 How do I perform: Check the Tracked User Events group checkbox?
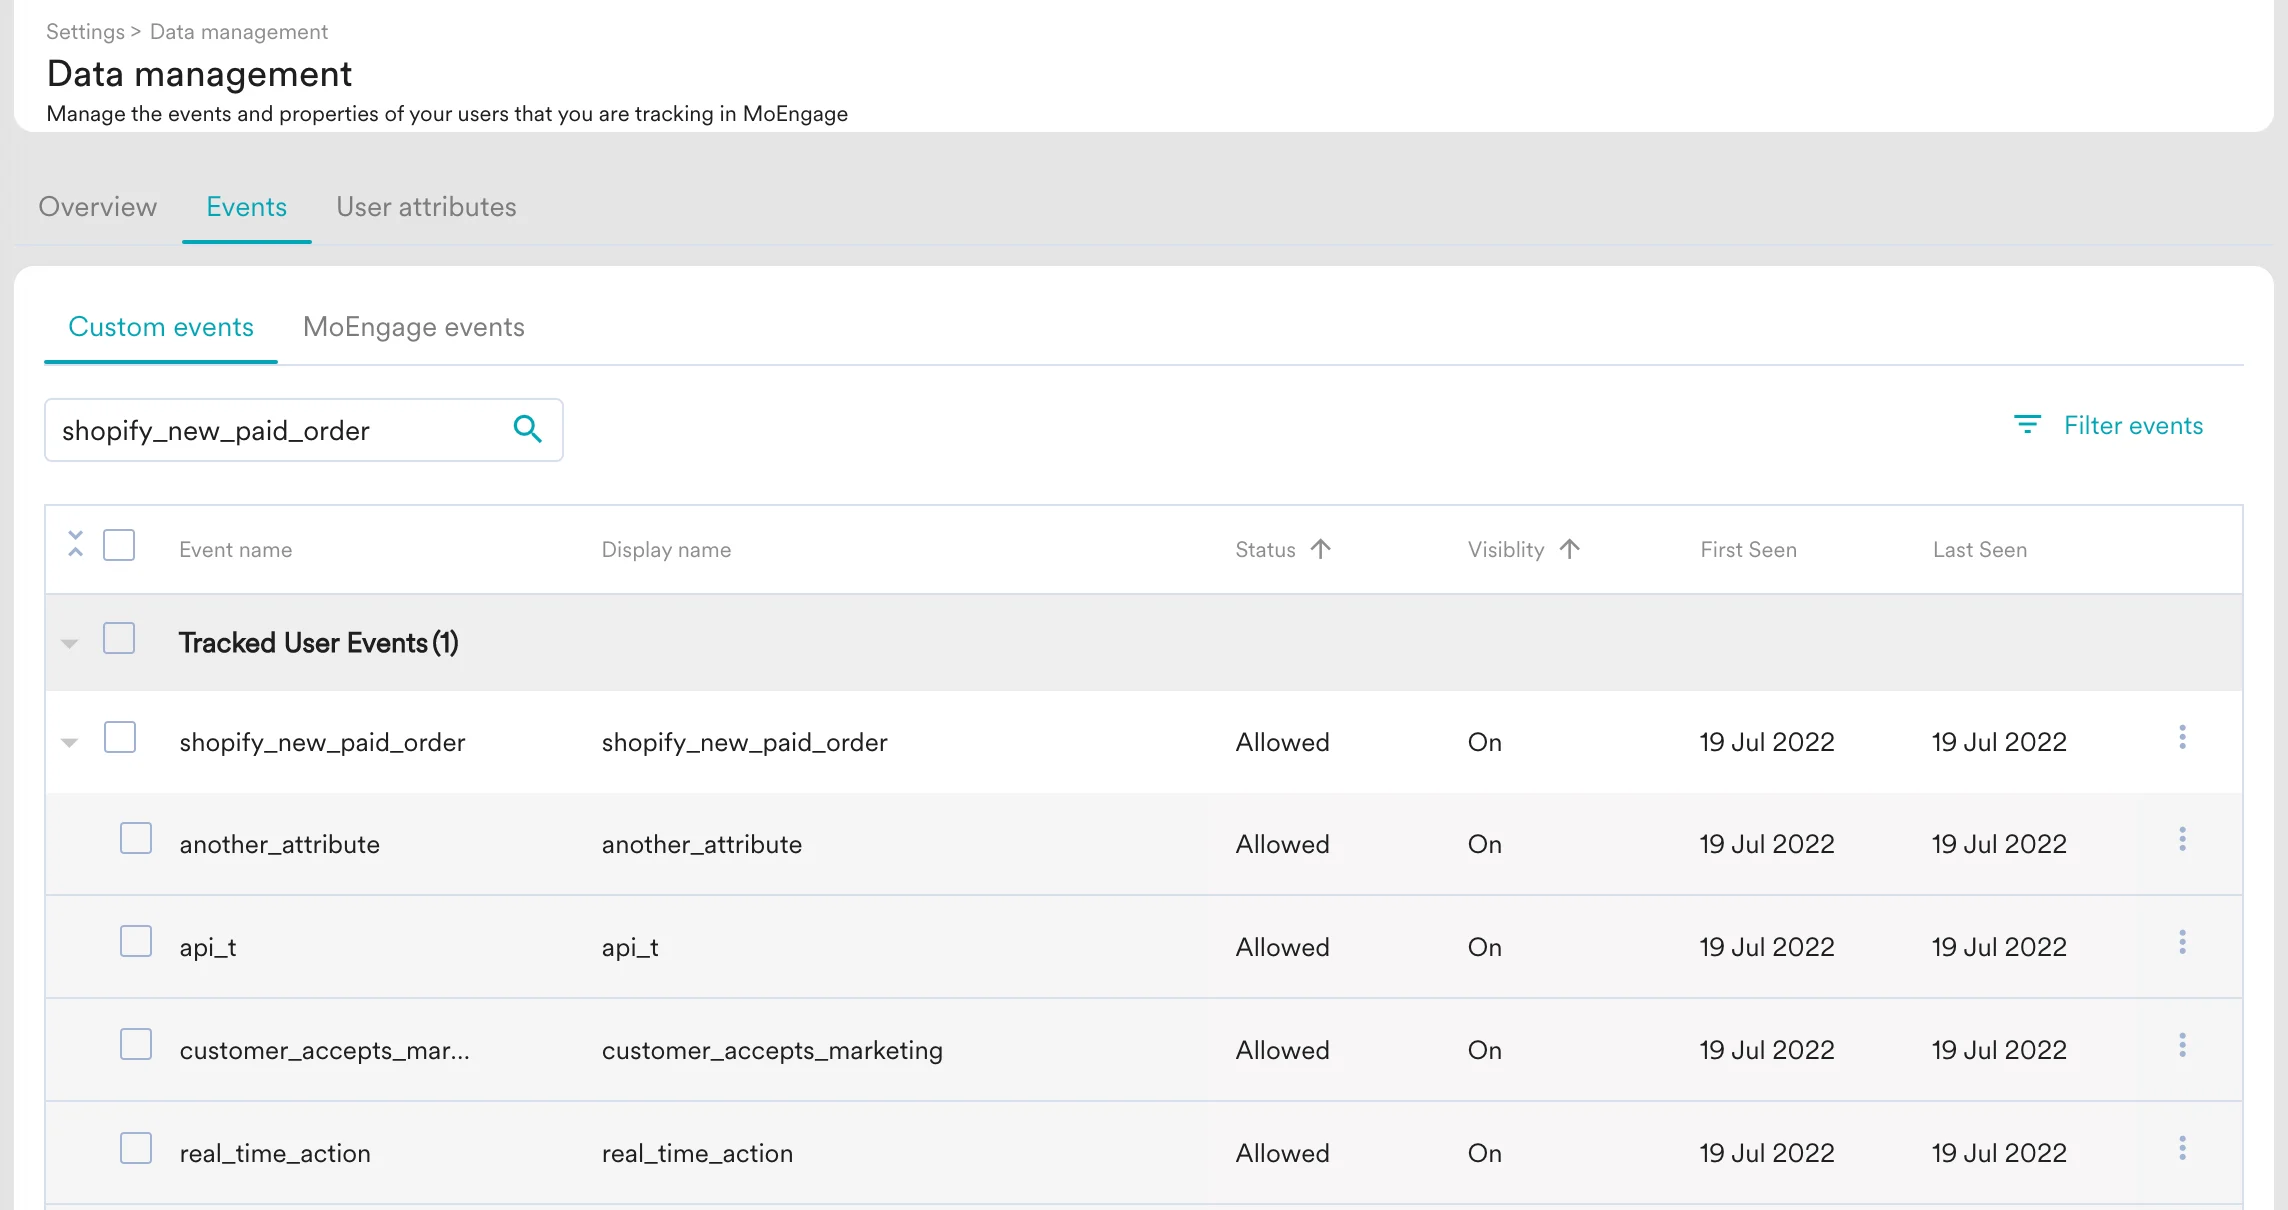click(119, 638)
